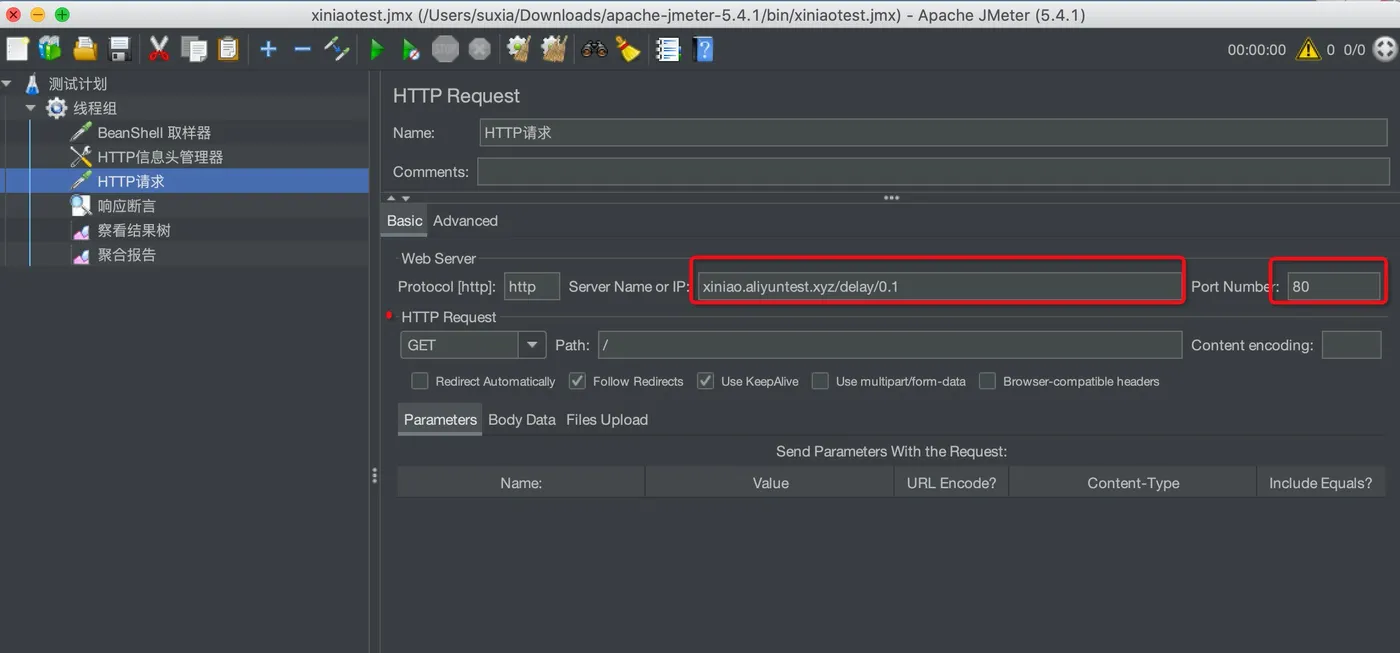Open the Help question mark icon
The height and width of the screenshot is (653, 1400).
(703, 48)
